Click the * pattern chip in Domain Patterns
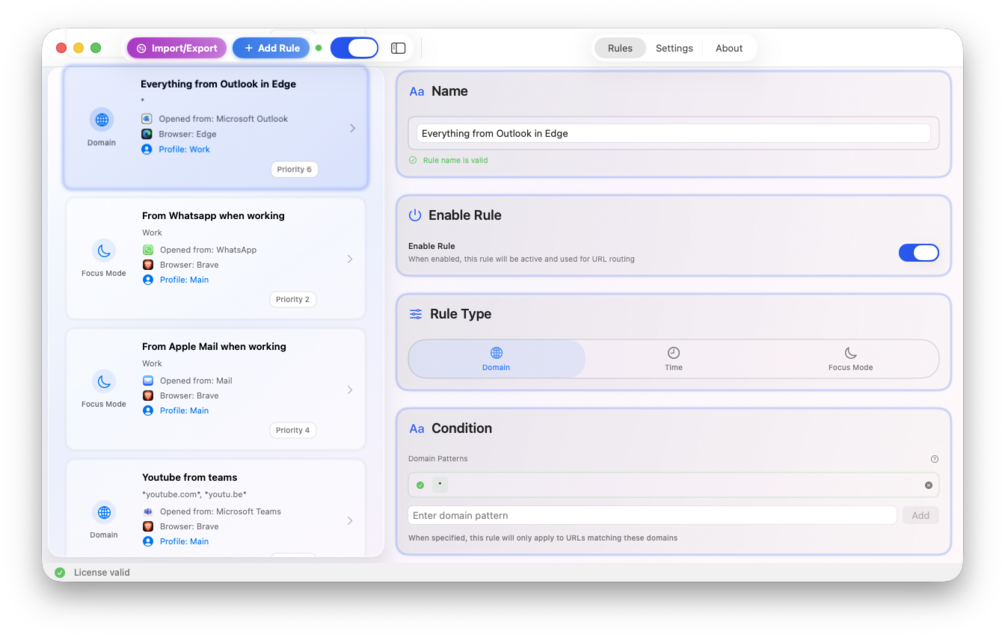Image resolution: width=1005 pixels, height=637 pixels. [440, 484]
